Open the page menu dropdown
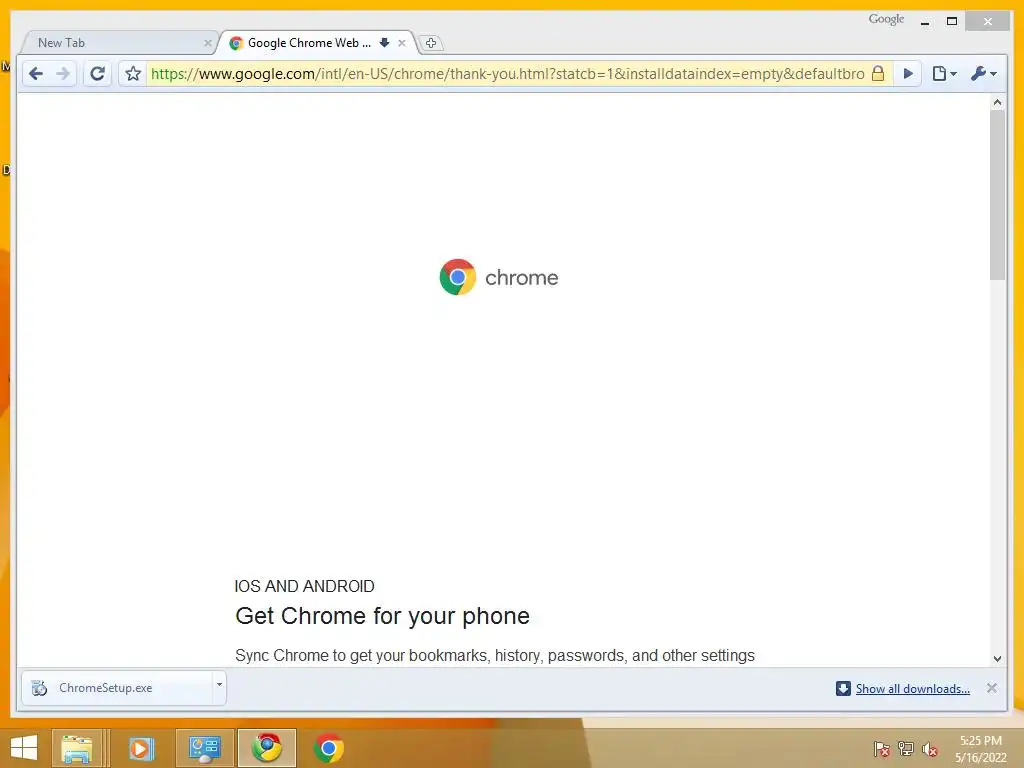 pyautogui.click(x=944, y=74)
